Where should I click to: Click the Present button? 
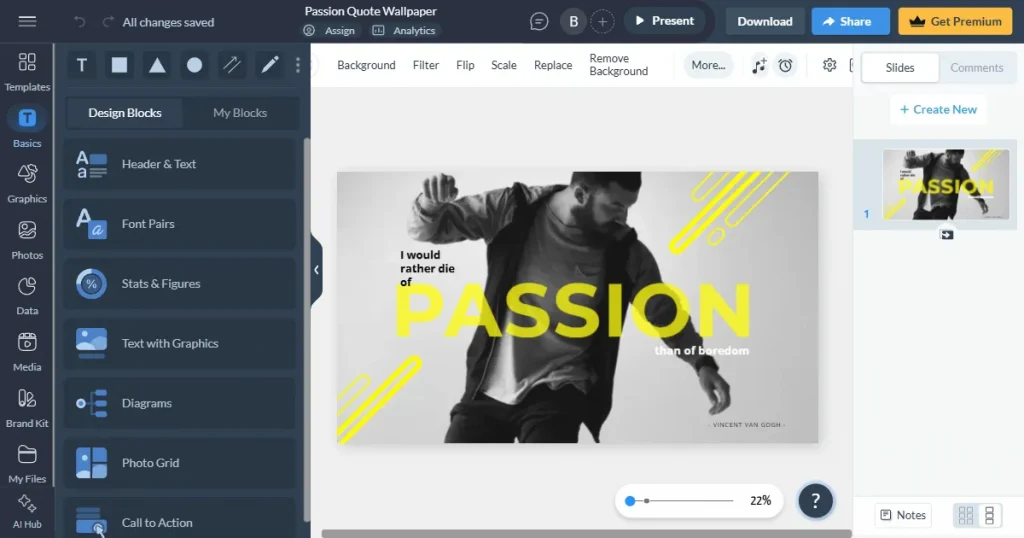point(664,22)
